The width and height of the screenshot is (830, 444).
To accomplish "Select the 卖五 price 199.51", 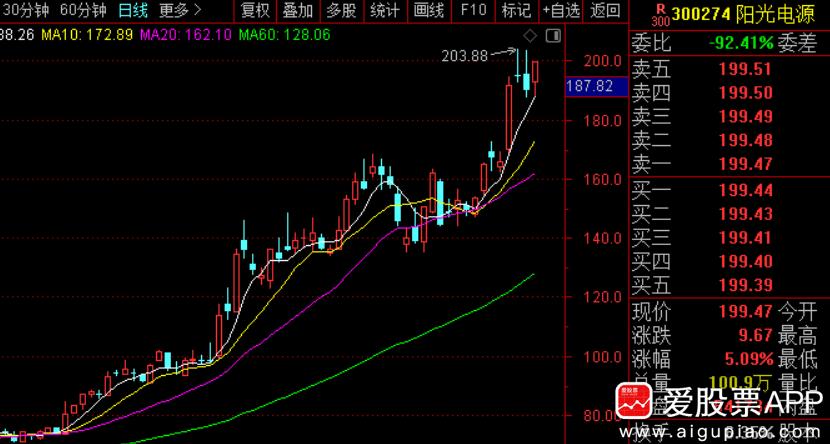I will (x=746, y=69).
